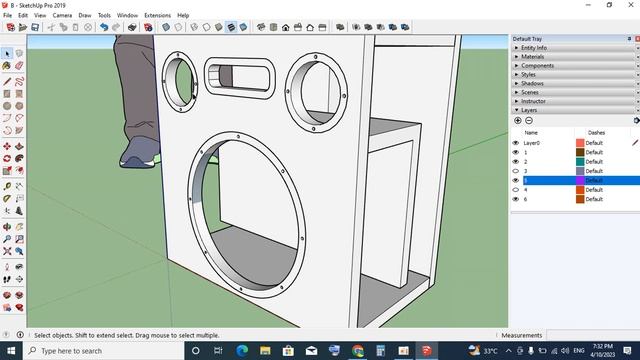
Task: Choose the Paint Bucket tool
Action: click(7, 66)
